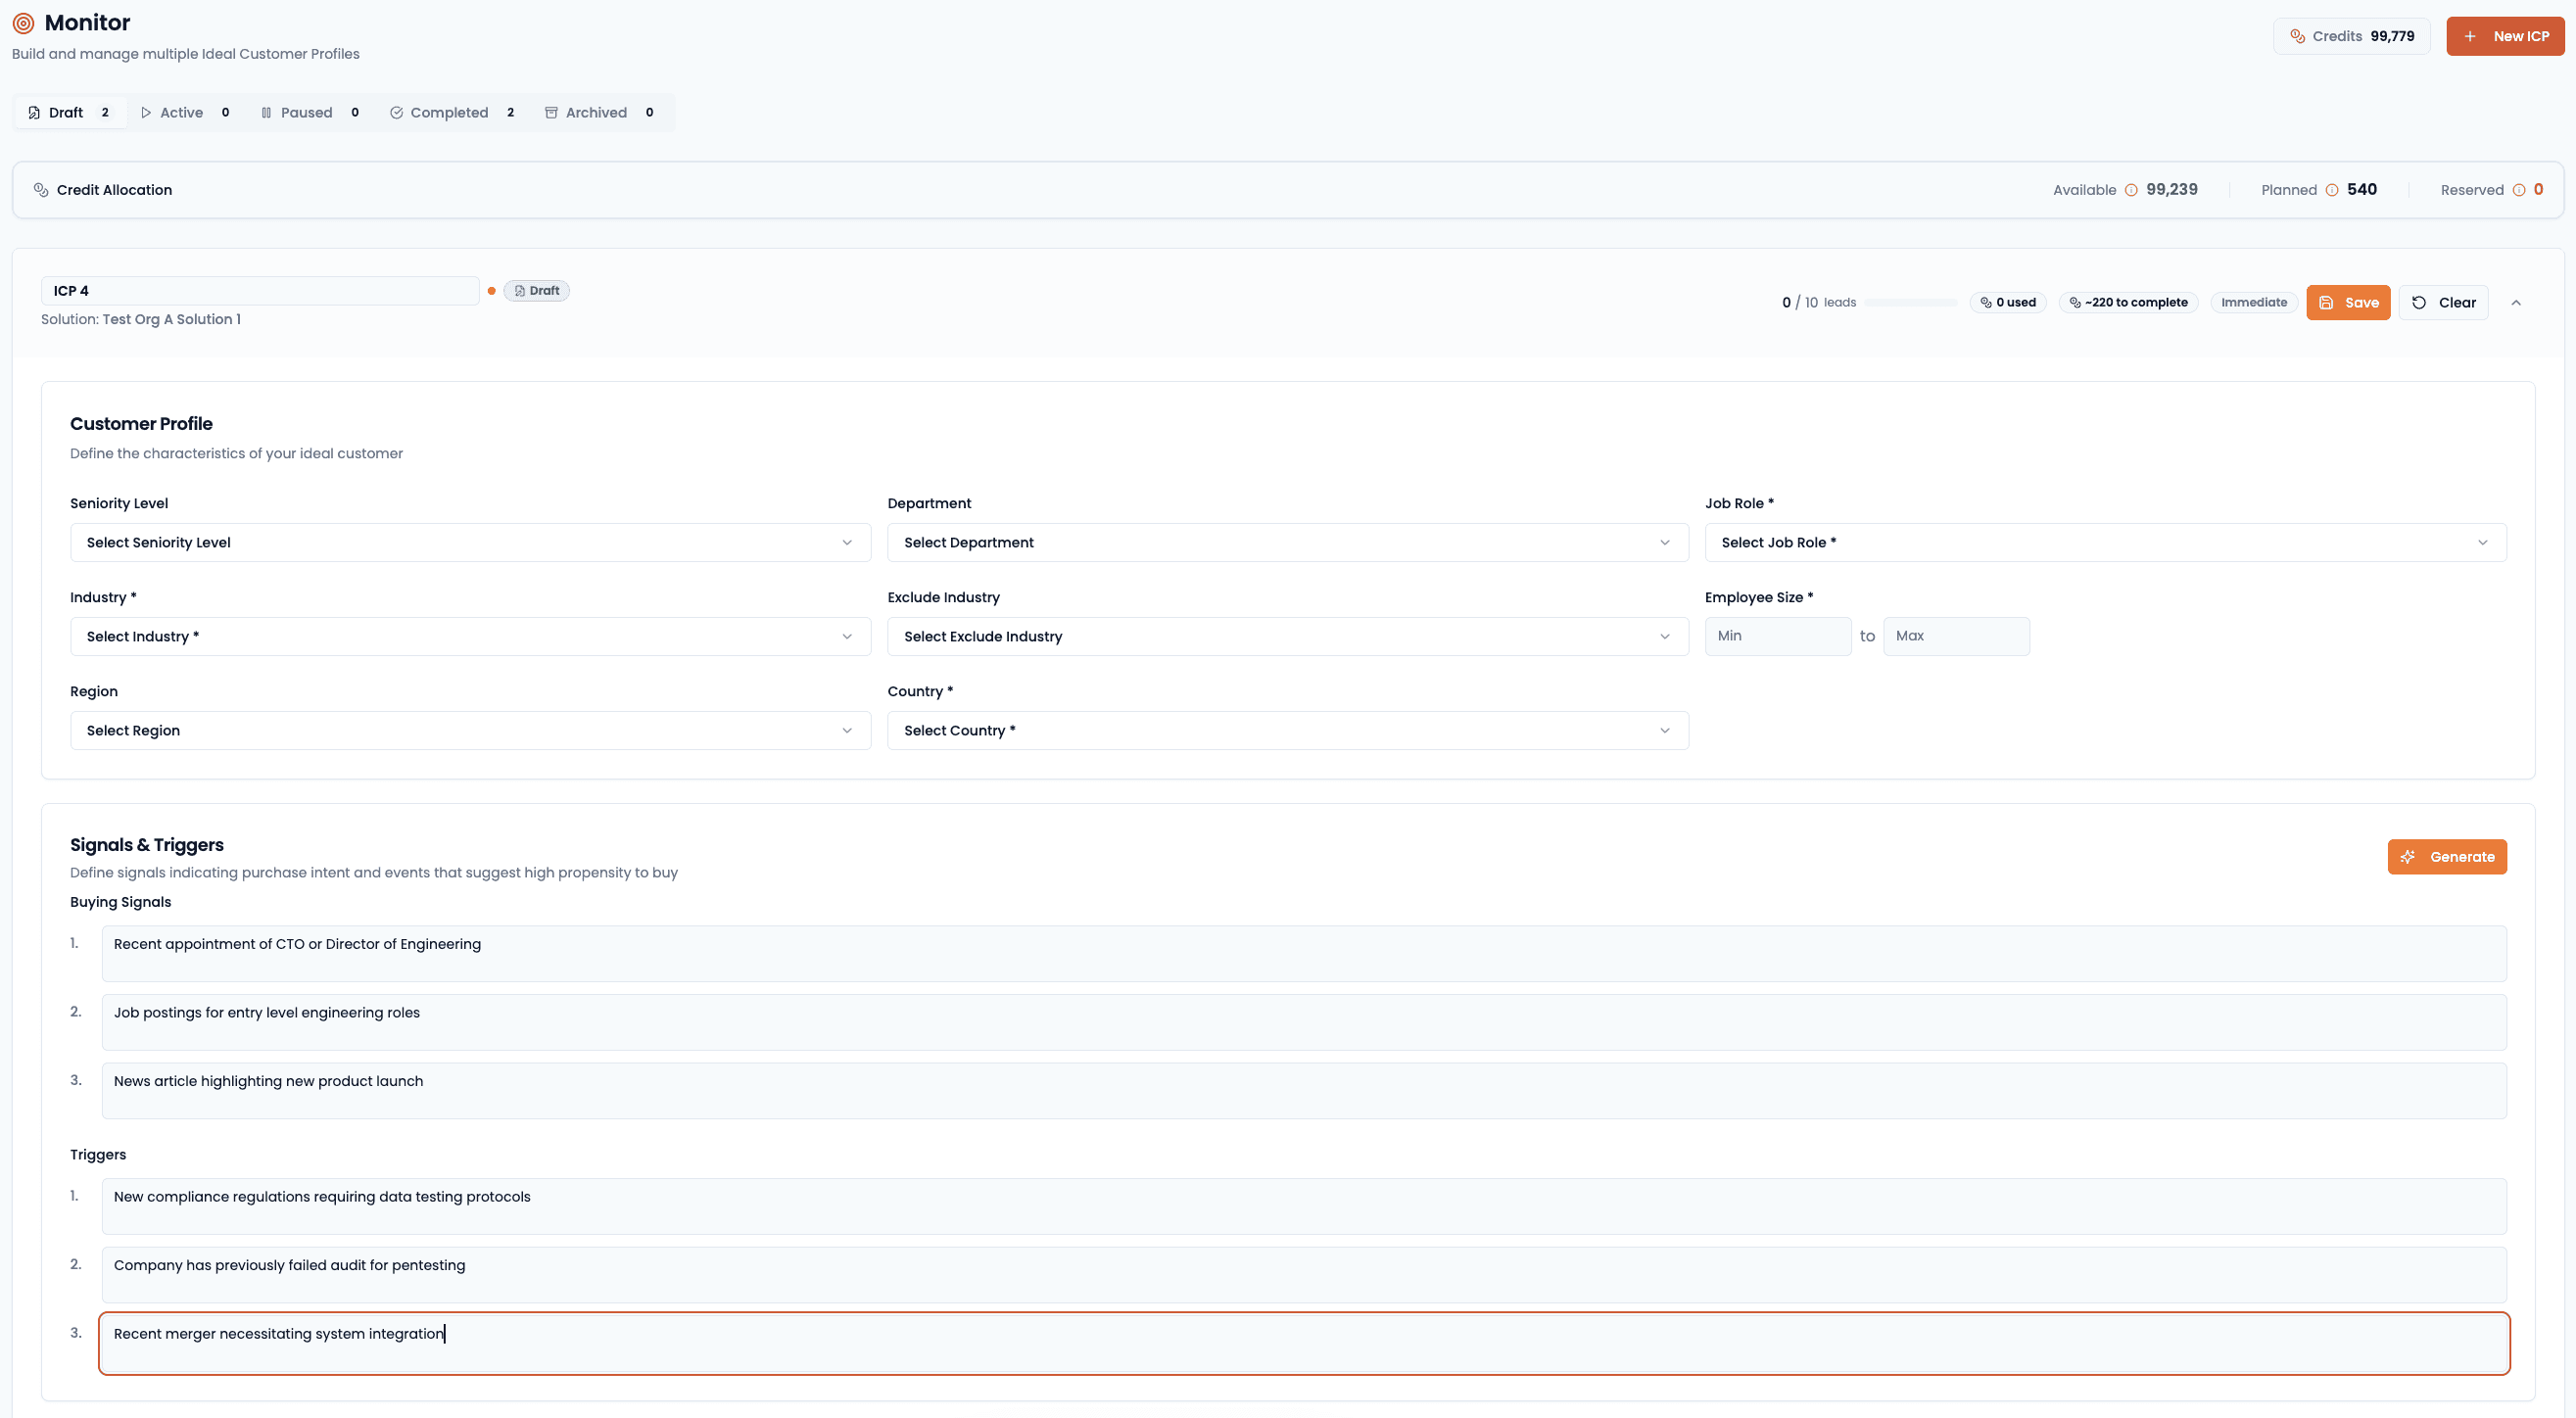Click the Available credits info icon

2131,190
